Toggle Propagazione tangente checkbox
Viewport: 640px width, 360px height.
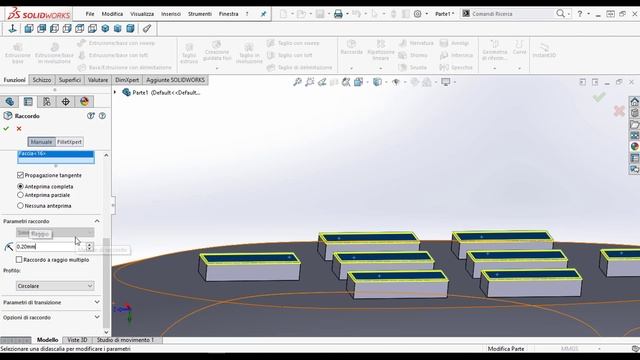click(20, 175)
